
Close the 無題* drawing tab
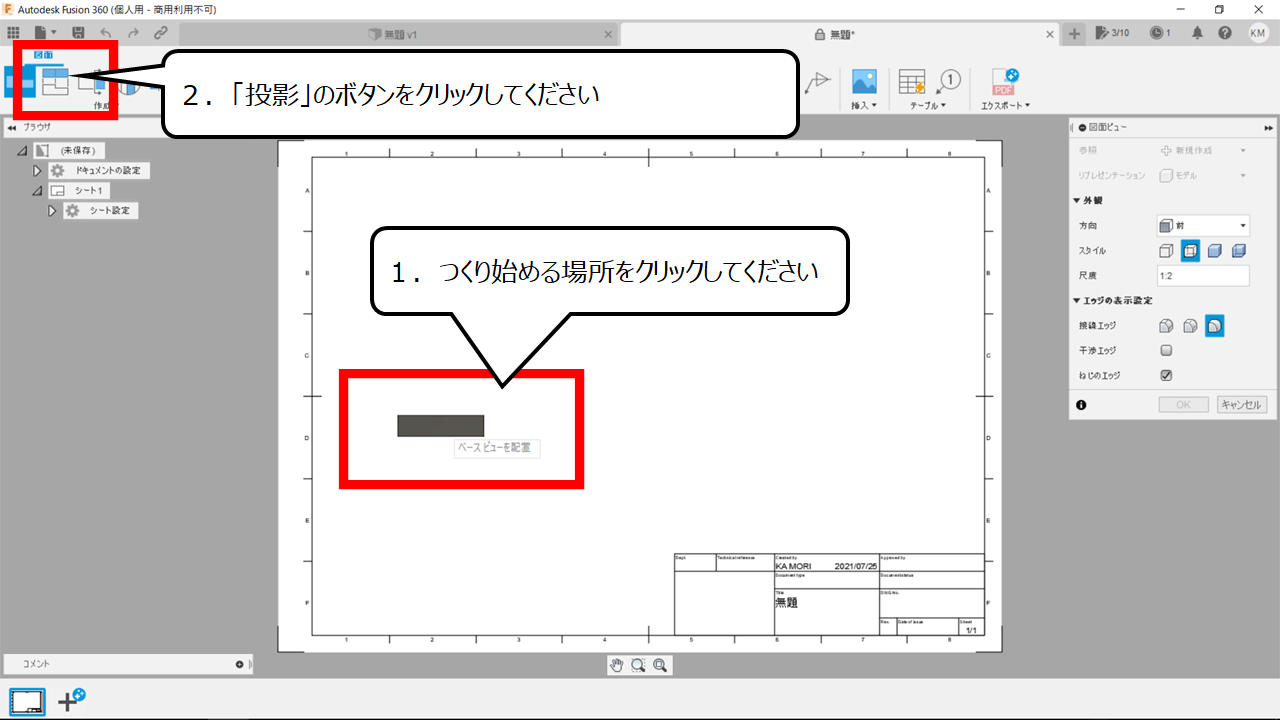click(1050, 34)
